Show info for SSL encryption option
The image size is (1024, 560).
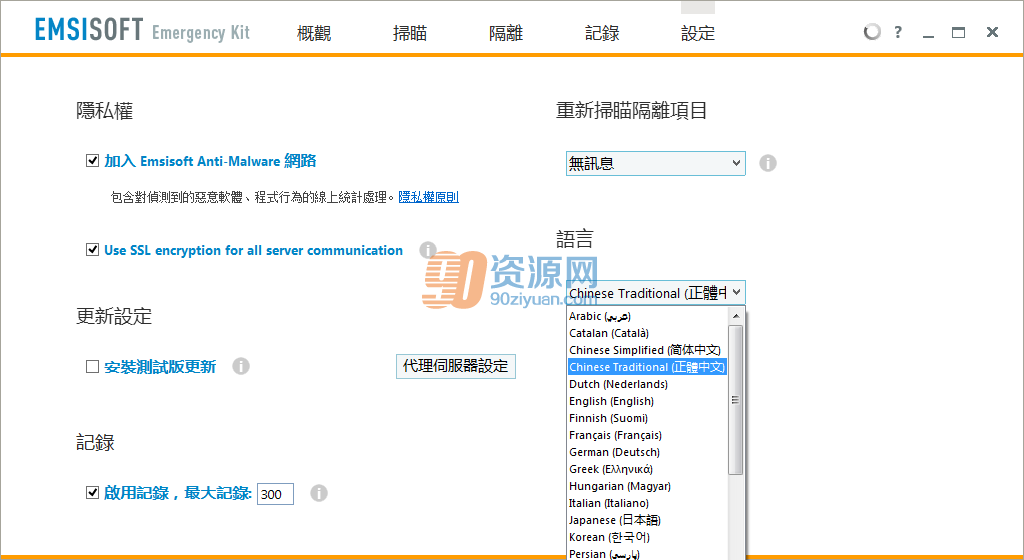[x=428, y=250]
